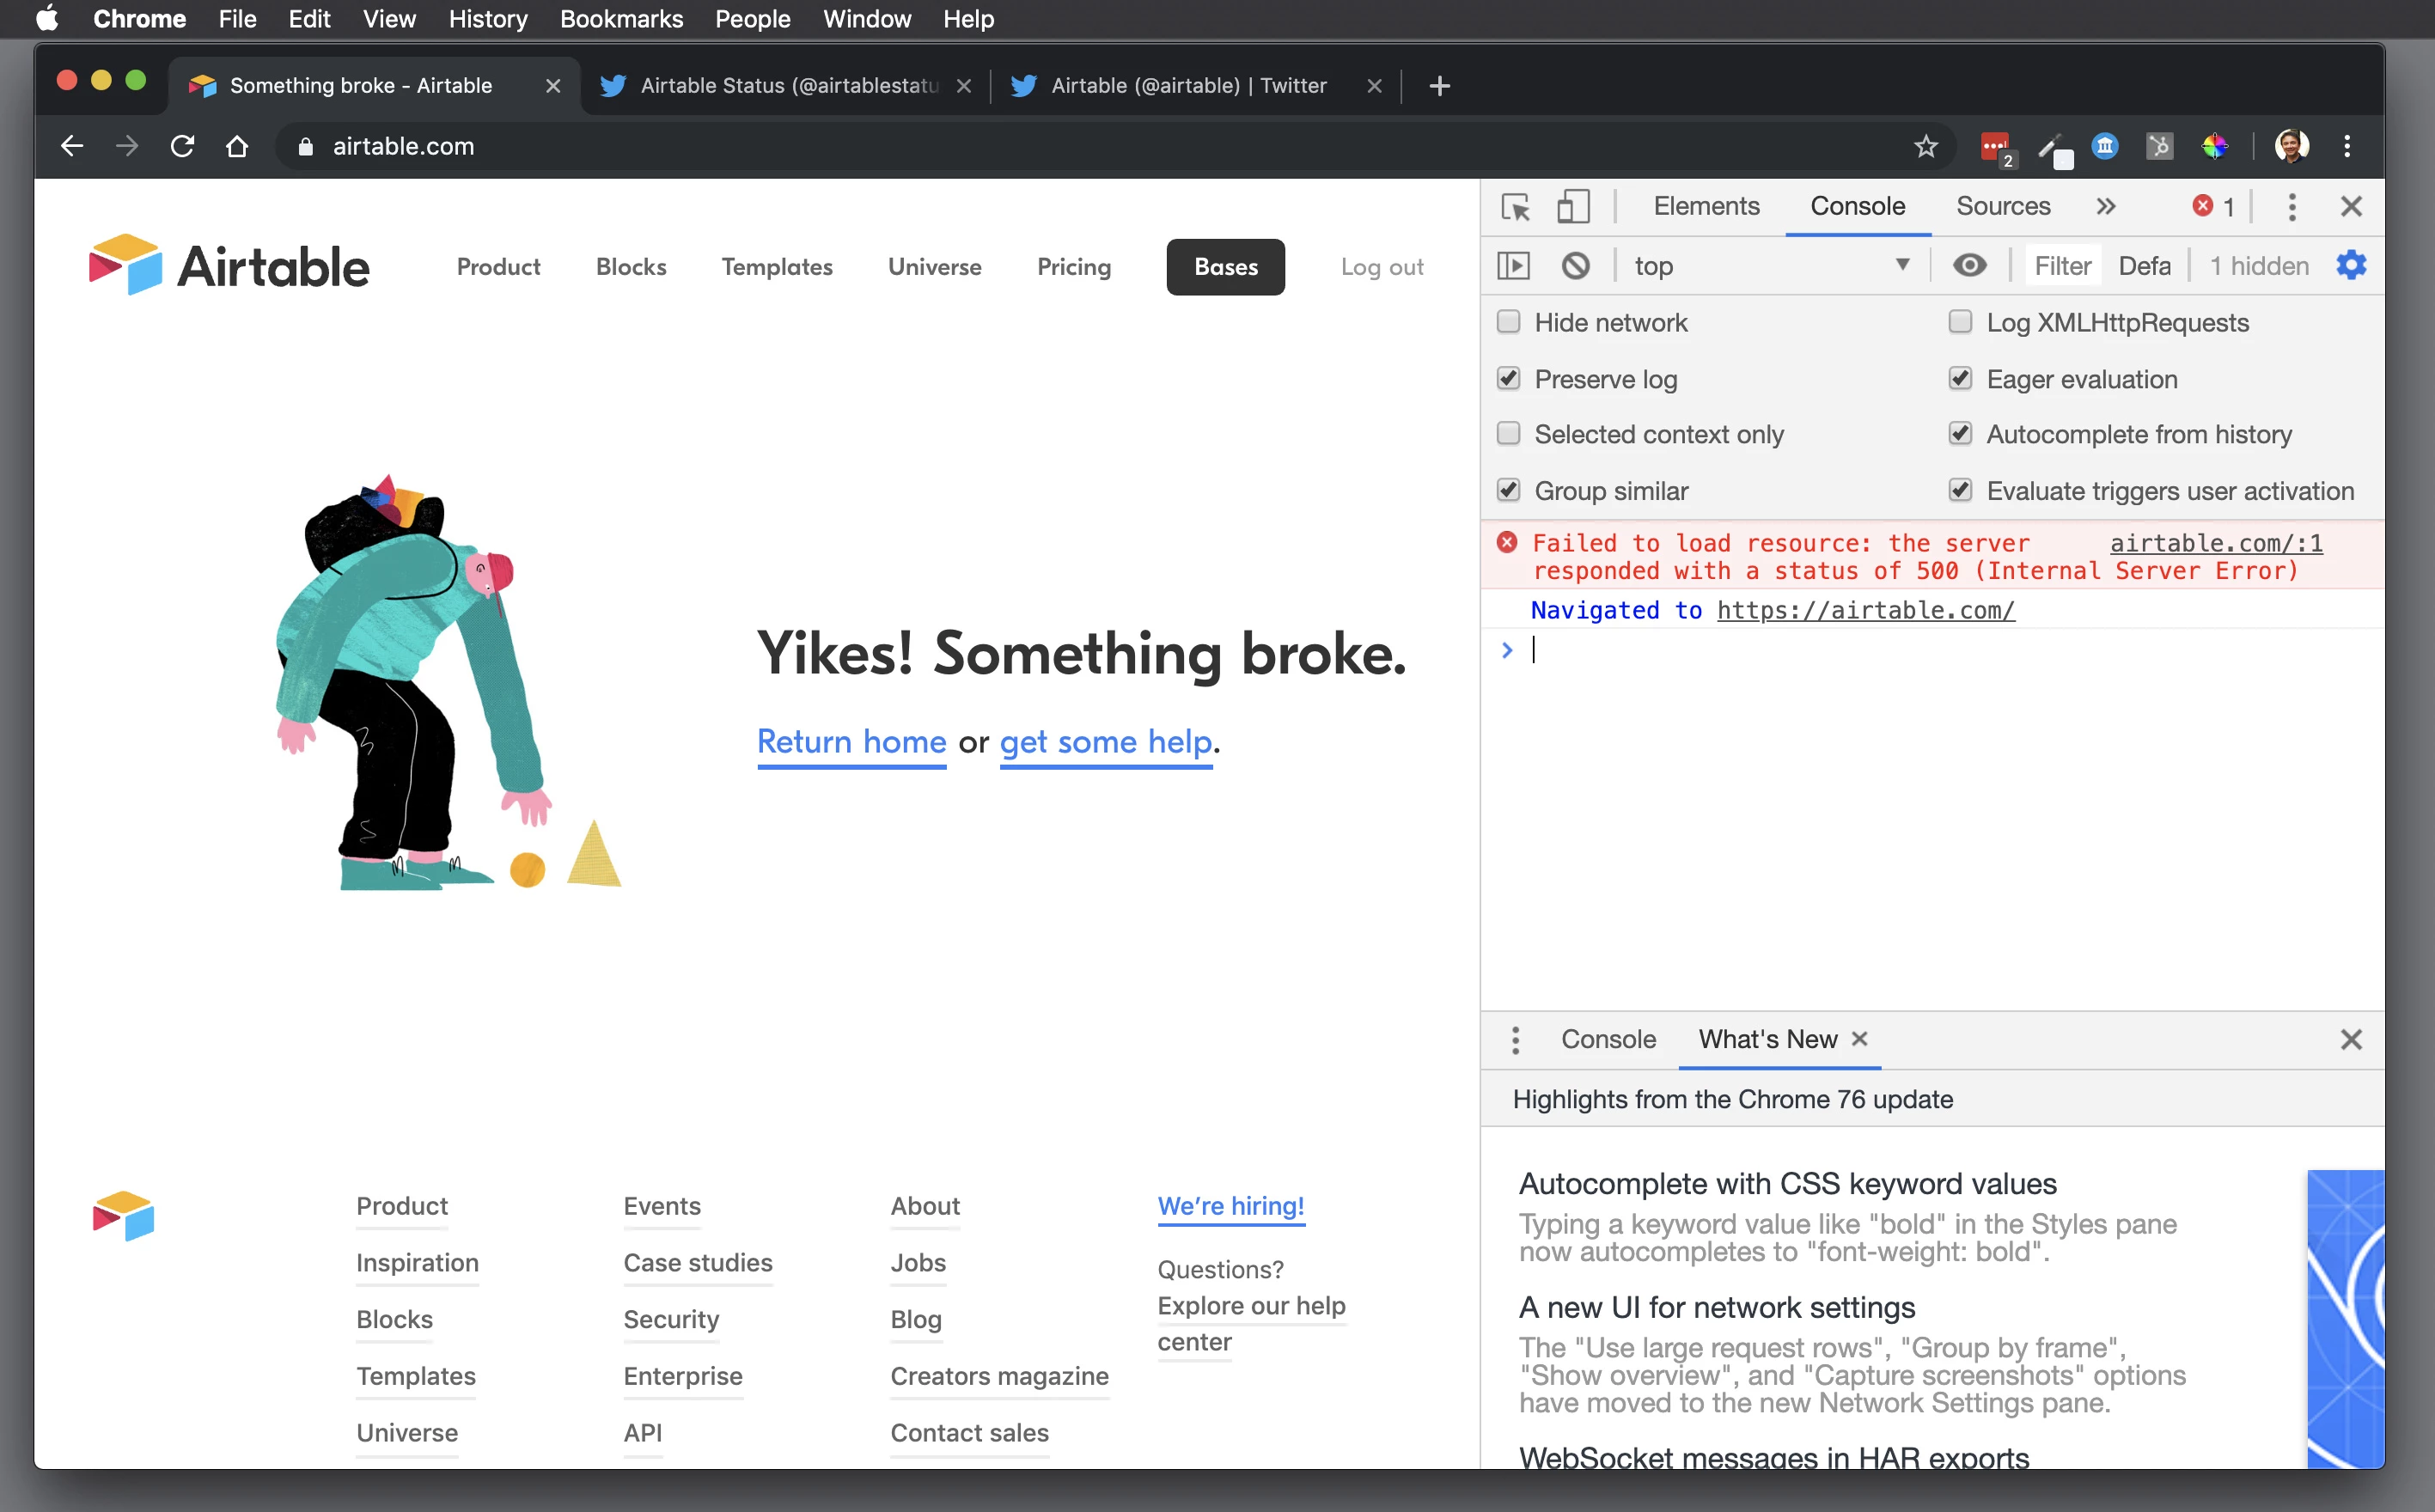The height and width of the screenshot is (1512, 2435).
Task: Uncheck Group similar
Action: pos(1508,491)
